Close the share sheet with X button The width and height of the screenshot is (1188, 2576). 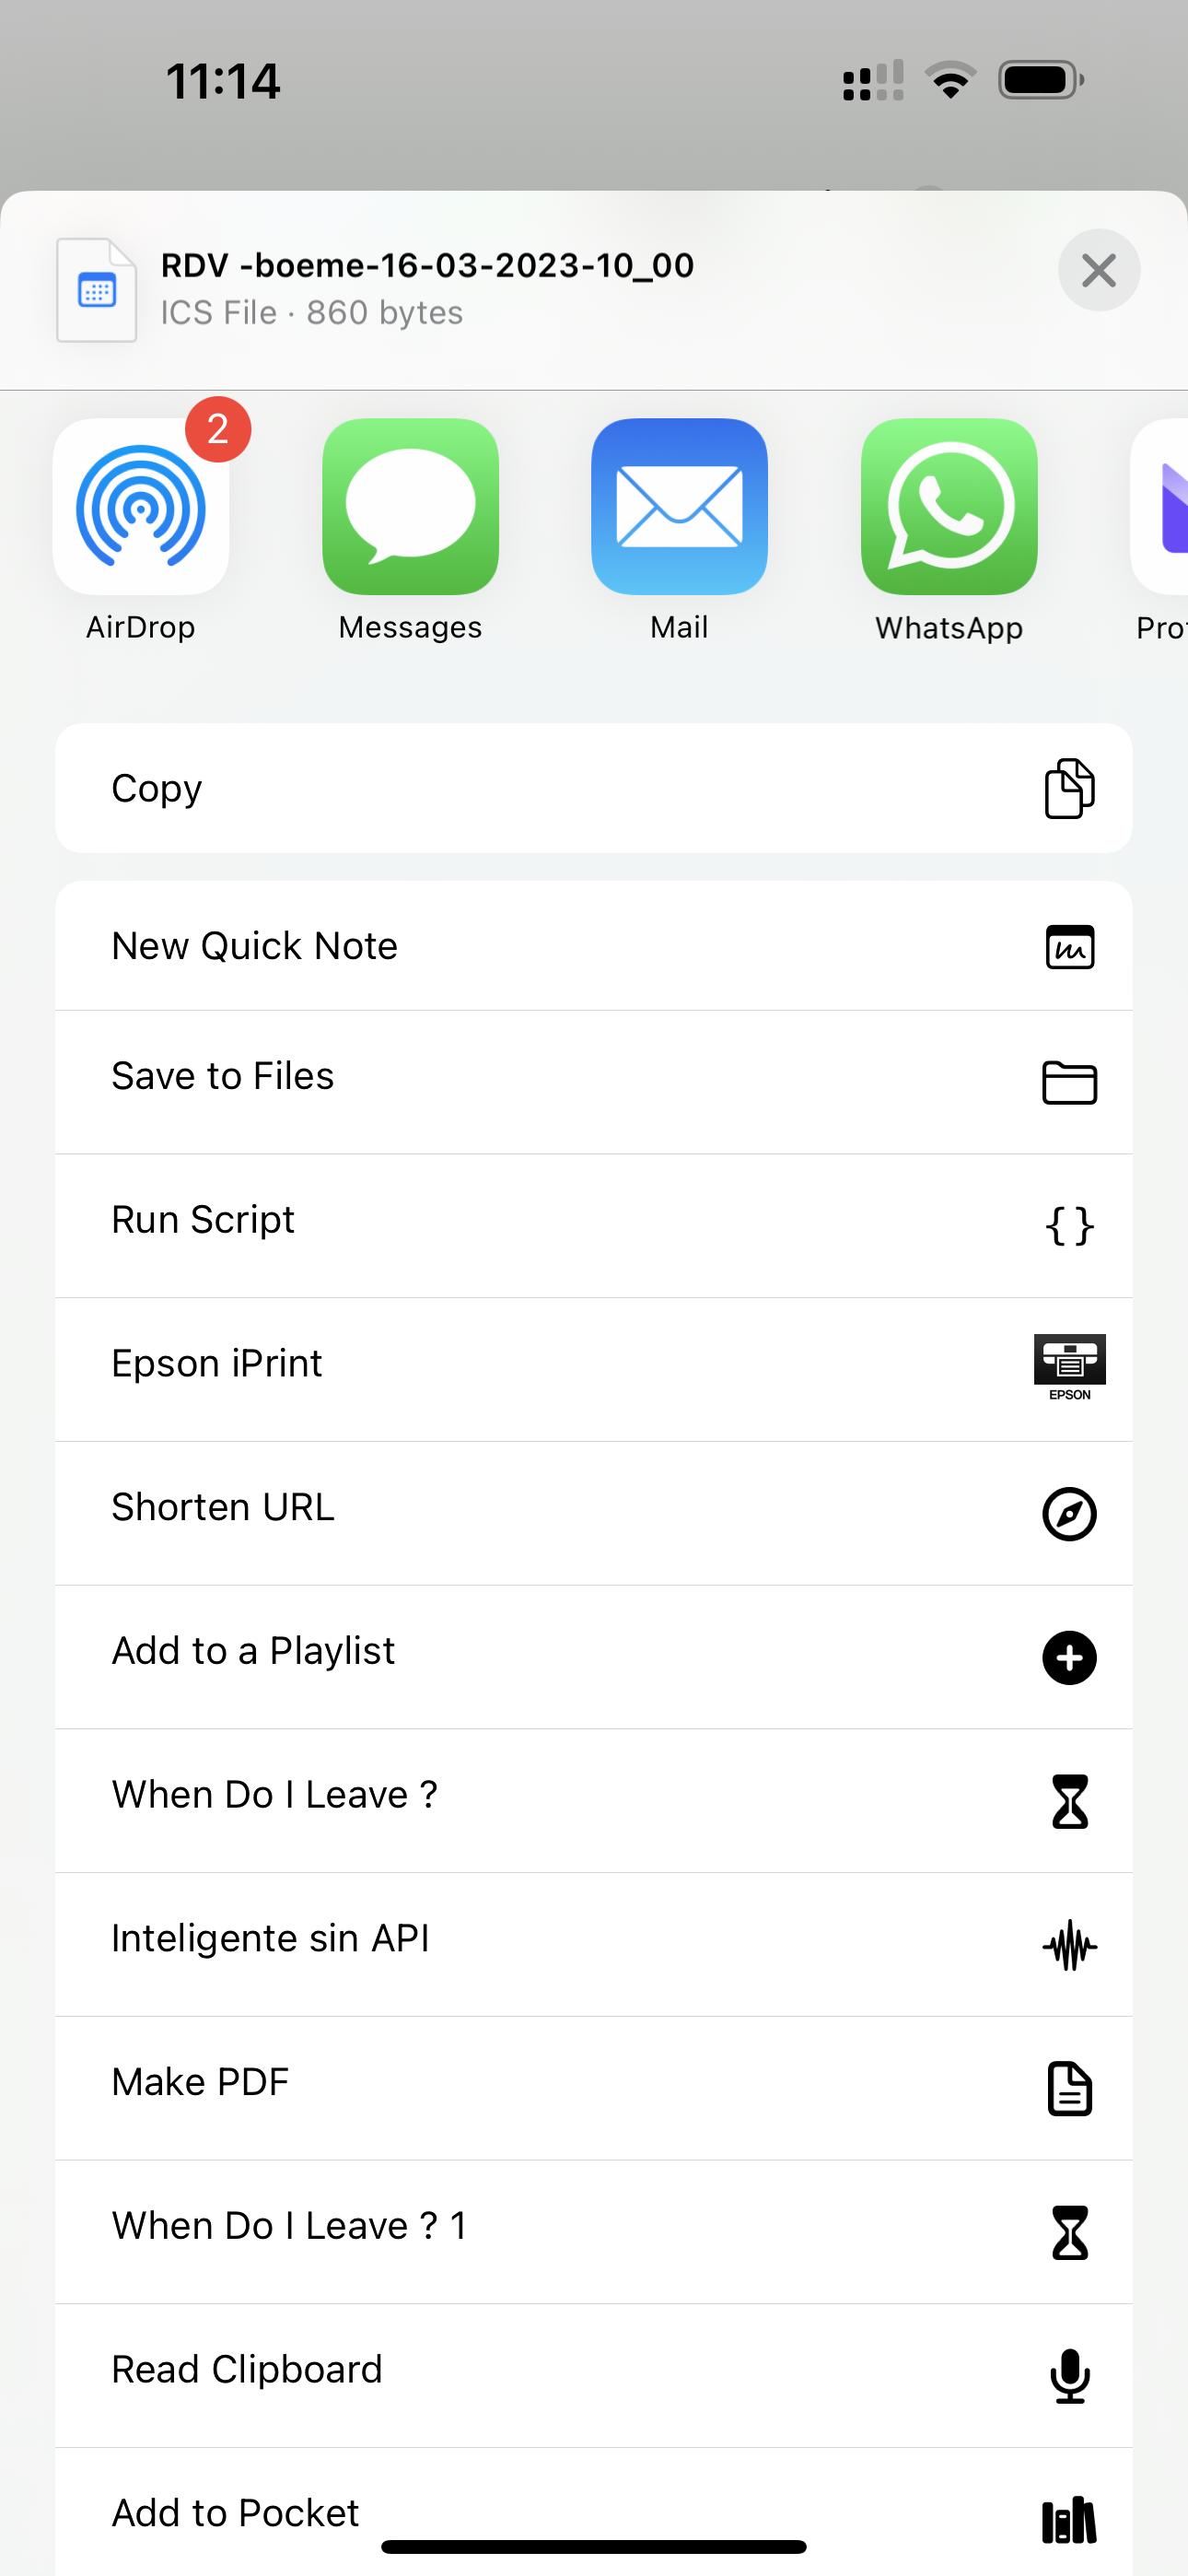(1098, 270)
